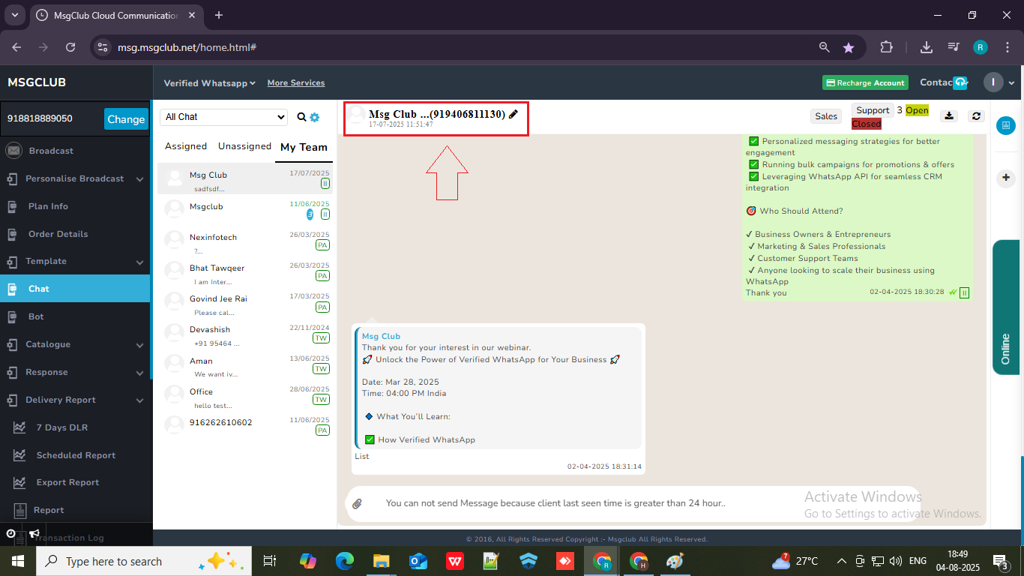The height and width of the screenshot is (576, 1024).
Task: Open Devashish chat in list
Action: coord(246,333)
